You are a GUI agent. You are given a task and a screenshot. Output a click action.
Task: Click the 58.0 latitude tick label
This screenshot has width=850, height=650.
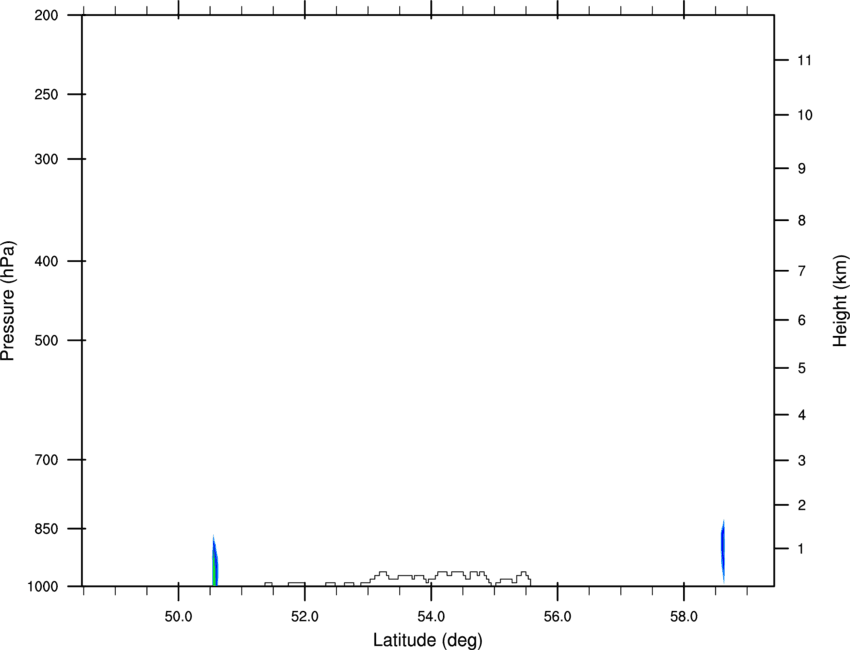684,617
